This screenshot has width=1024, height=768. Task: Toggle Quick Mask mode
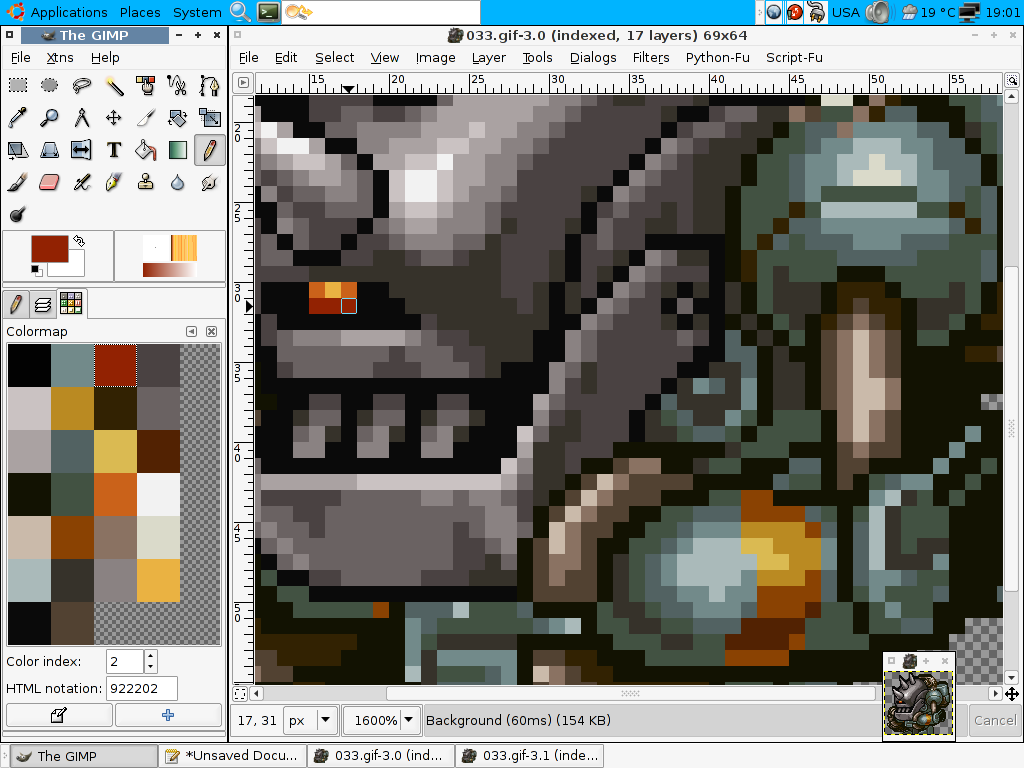pyautogui.click(x=238, y=692)
